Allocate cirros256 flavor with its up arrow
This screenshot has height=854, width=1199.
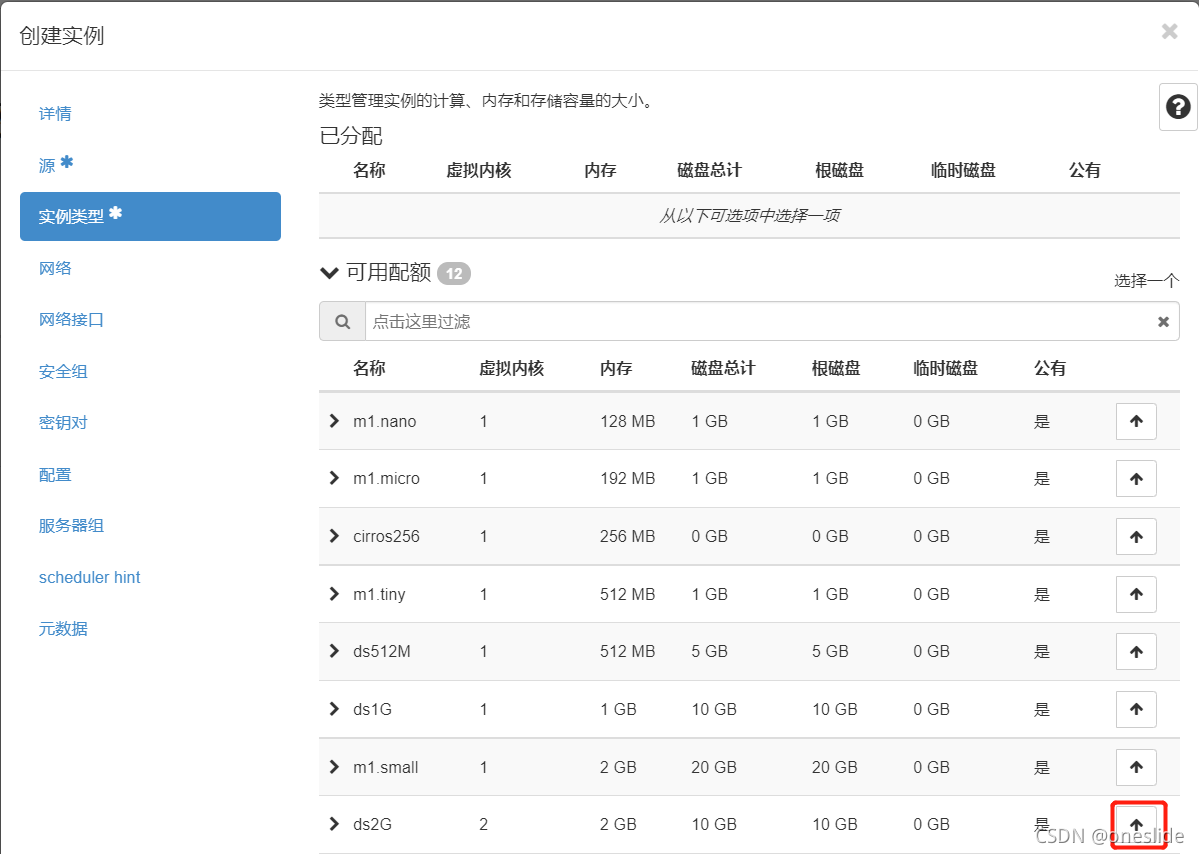1136,537
